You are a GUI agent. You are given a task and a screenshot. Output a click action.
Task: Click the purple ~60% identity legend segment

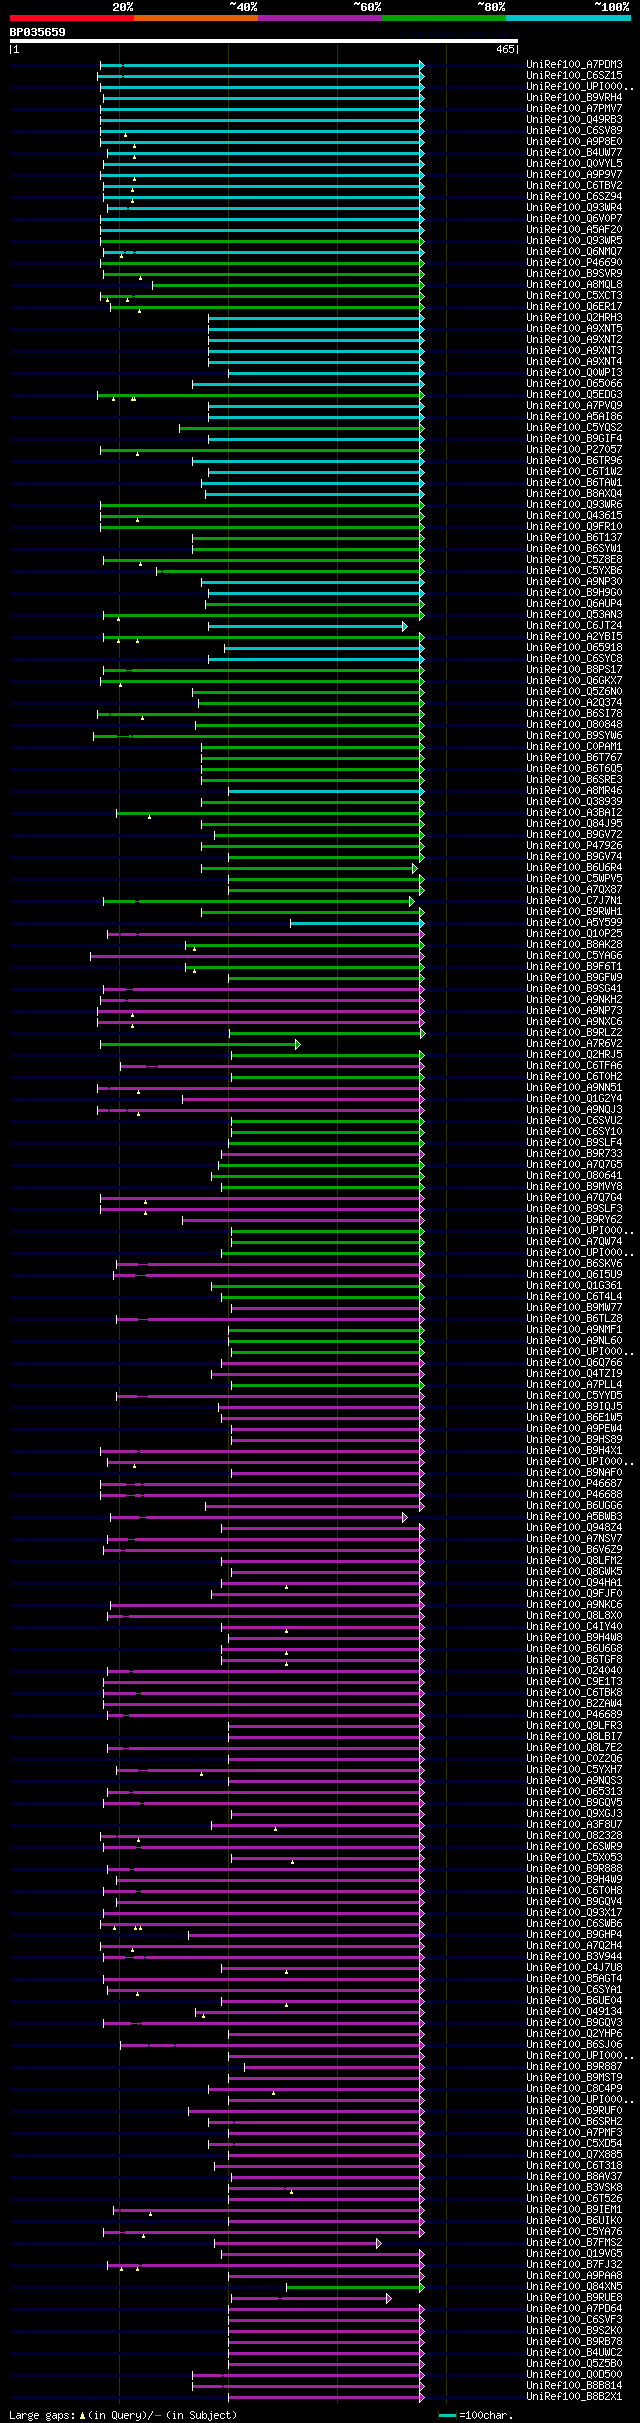[x=320, y=18]
